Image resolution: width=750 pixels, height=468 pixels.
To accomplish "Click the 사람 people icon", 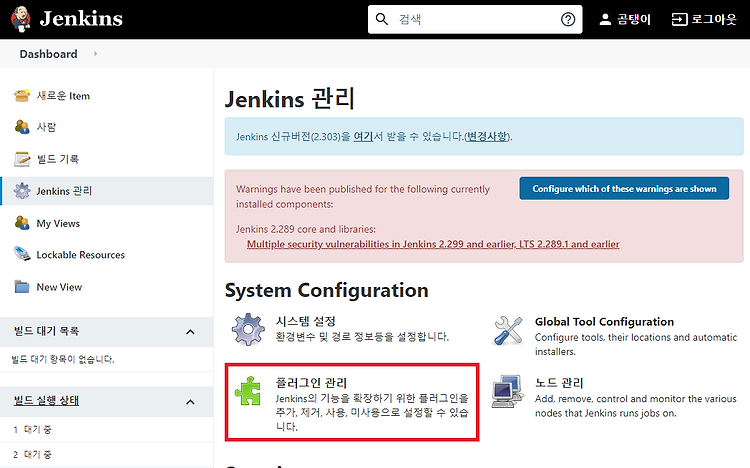I will pos(22,127).
